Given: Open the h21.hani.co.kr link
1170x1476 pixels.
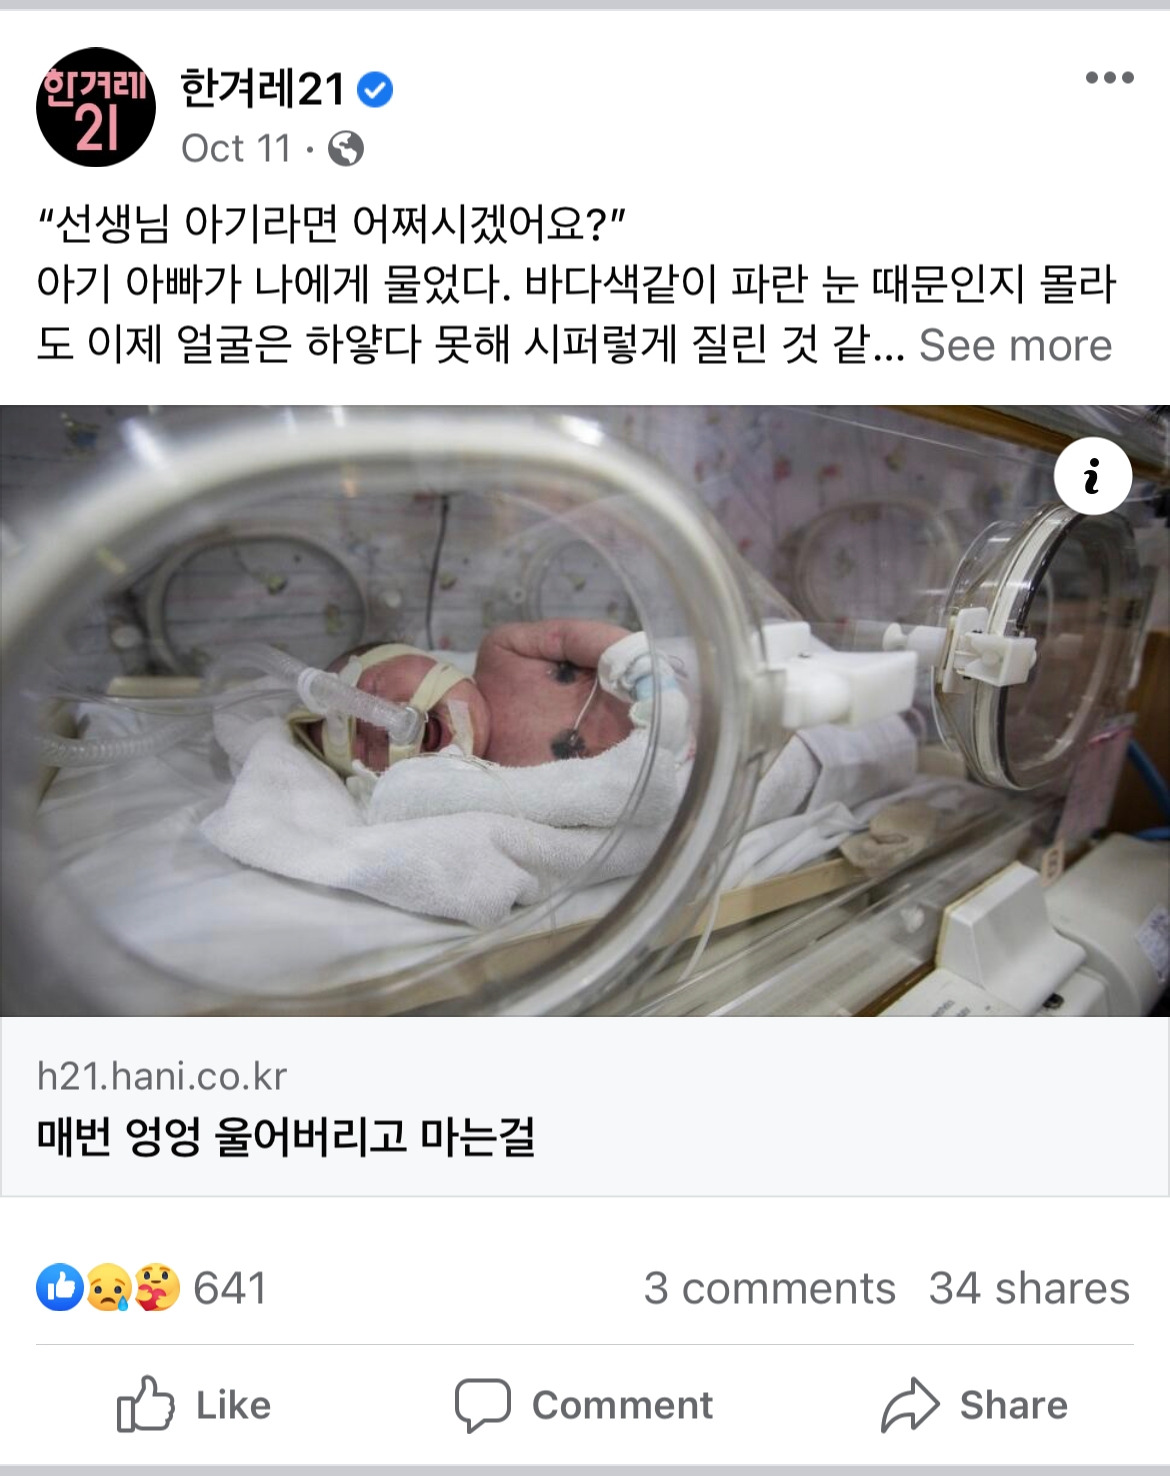Looking at the screenshot, I should coord(162,1076).
